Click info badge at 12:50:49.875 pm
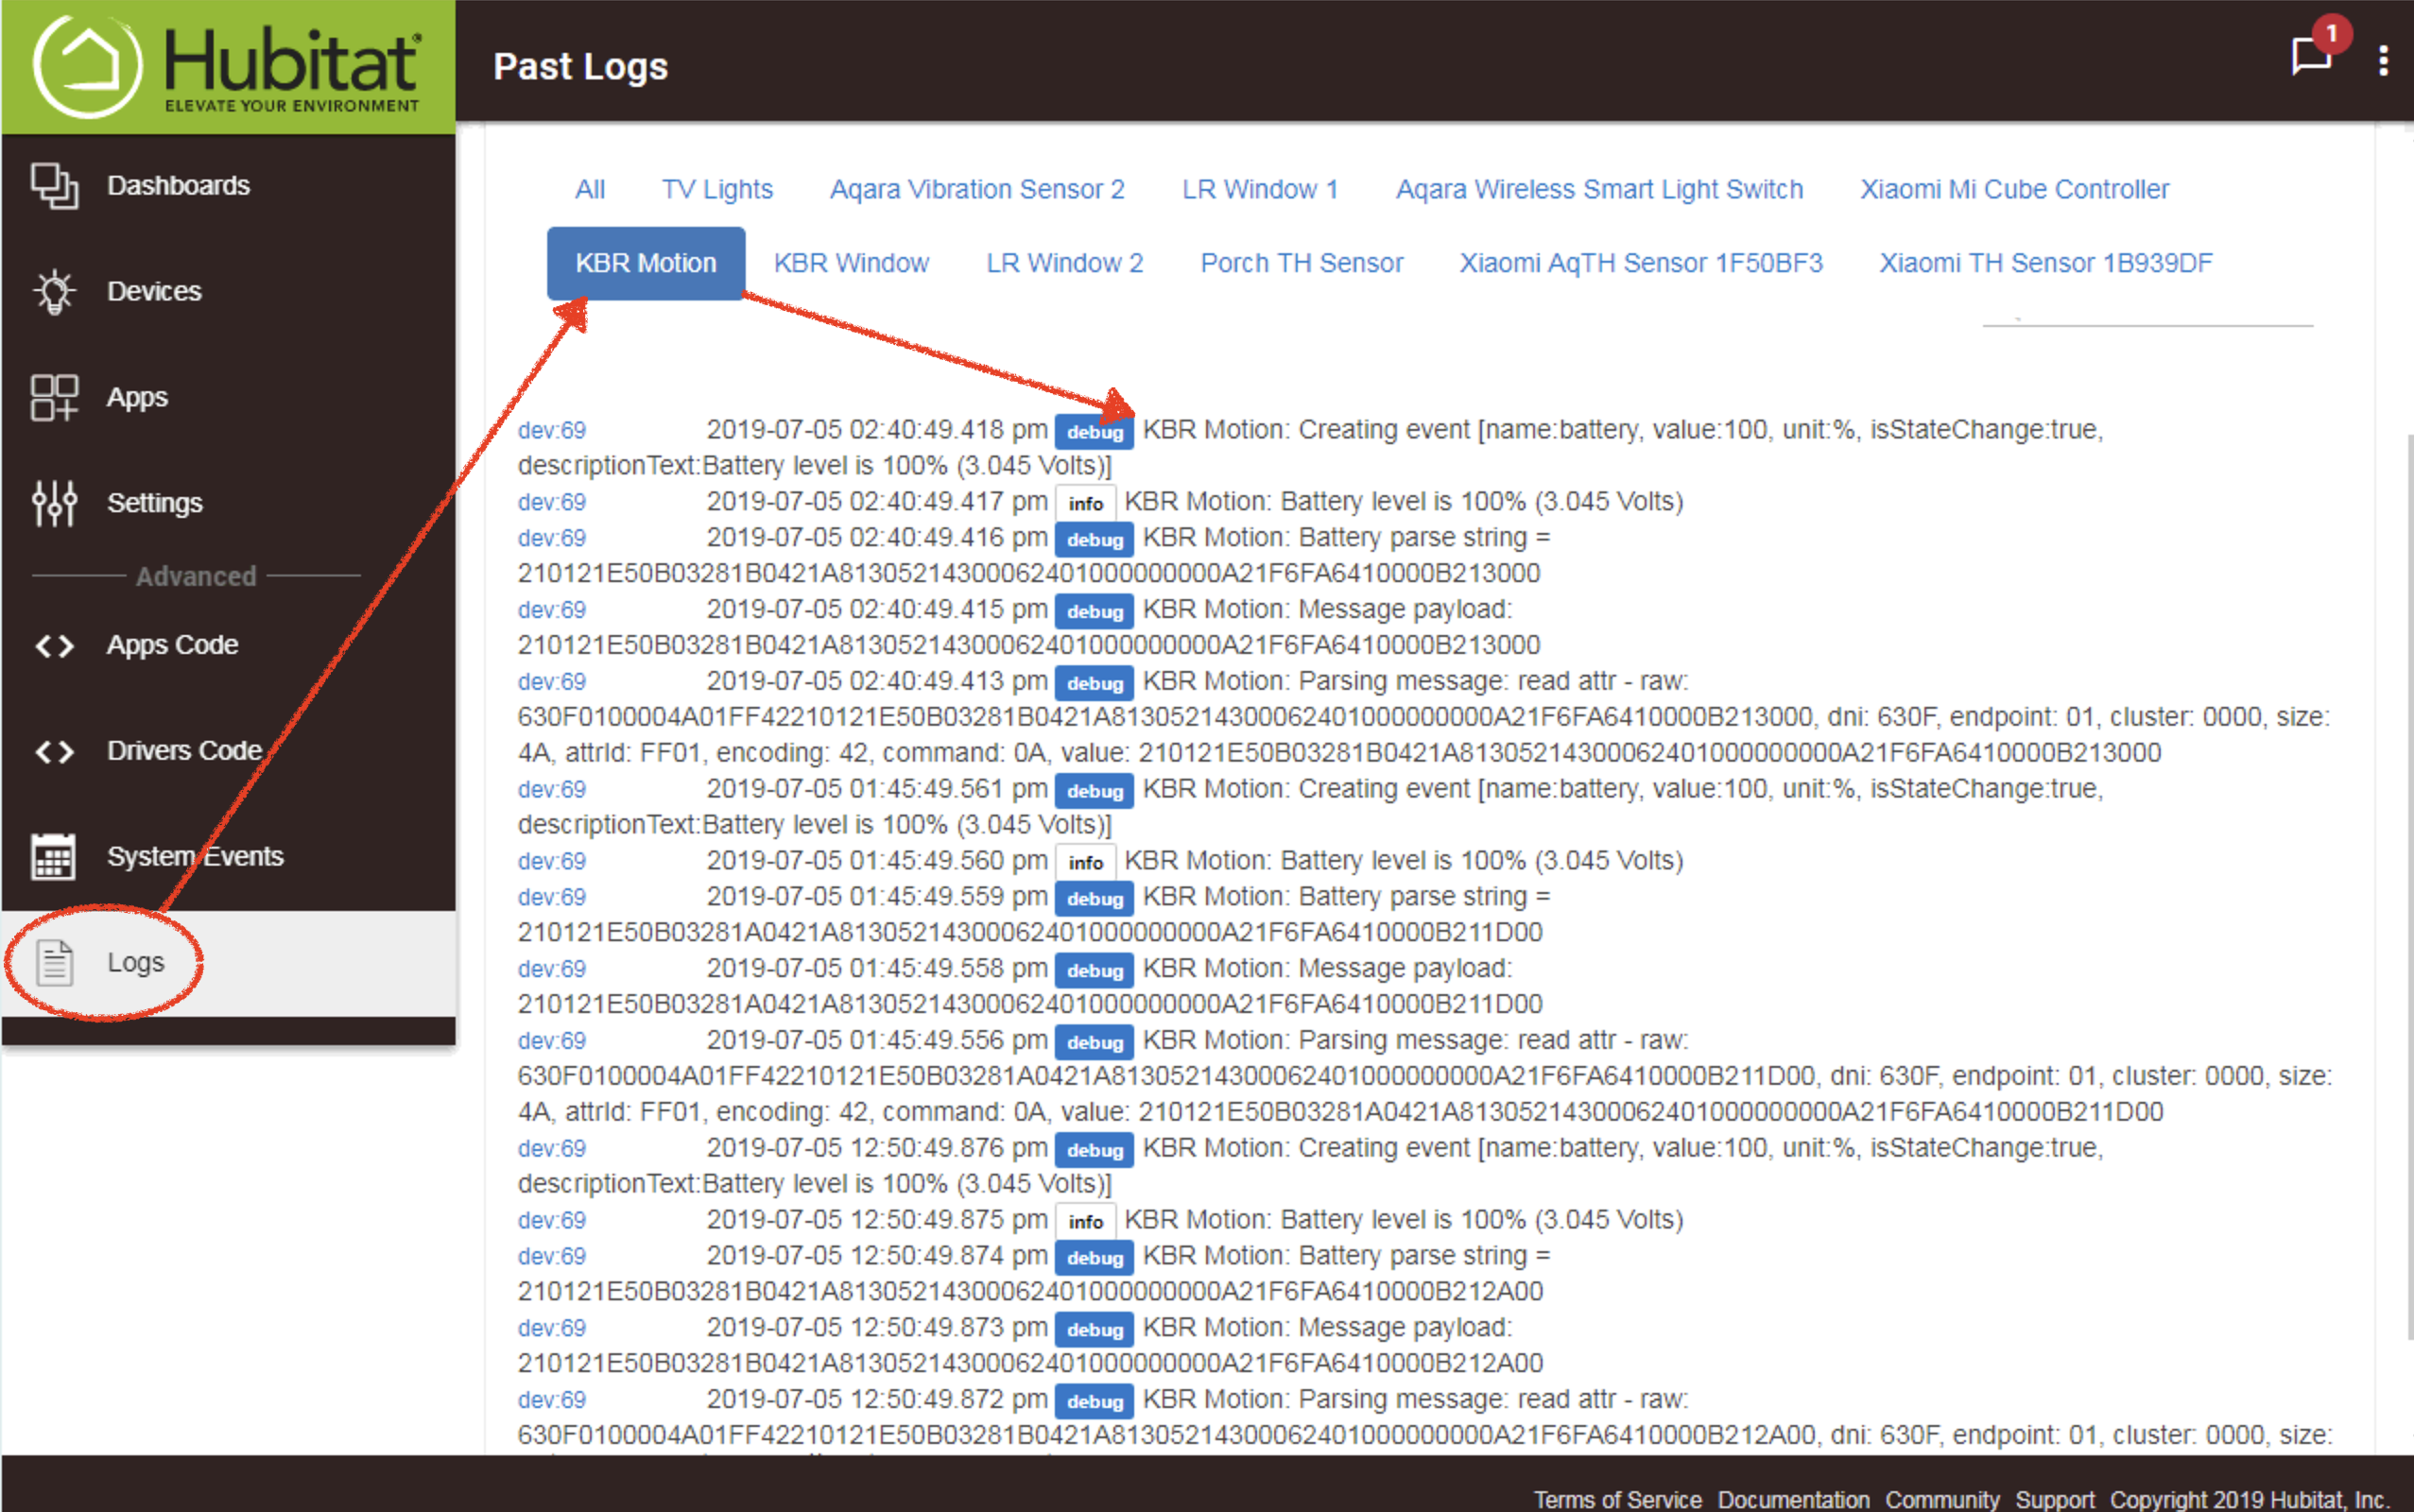This screenshot has height=1512, width=2414. tap(1085, 1222)
